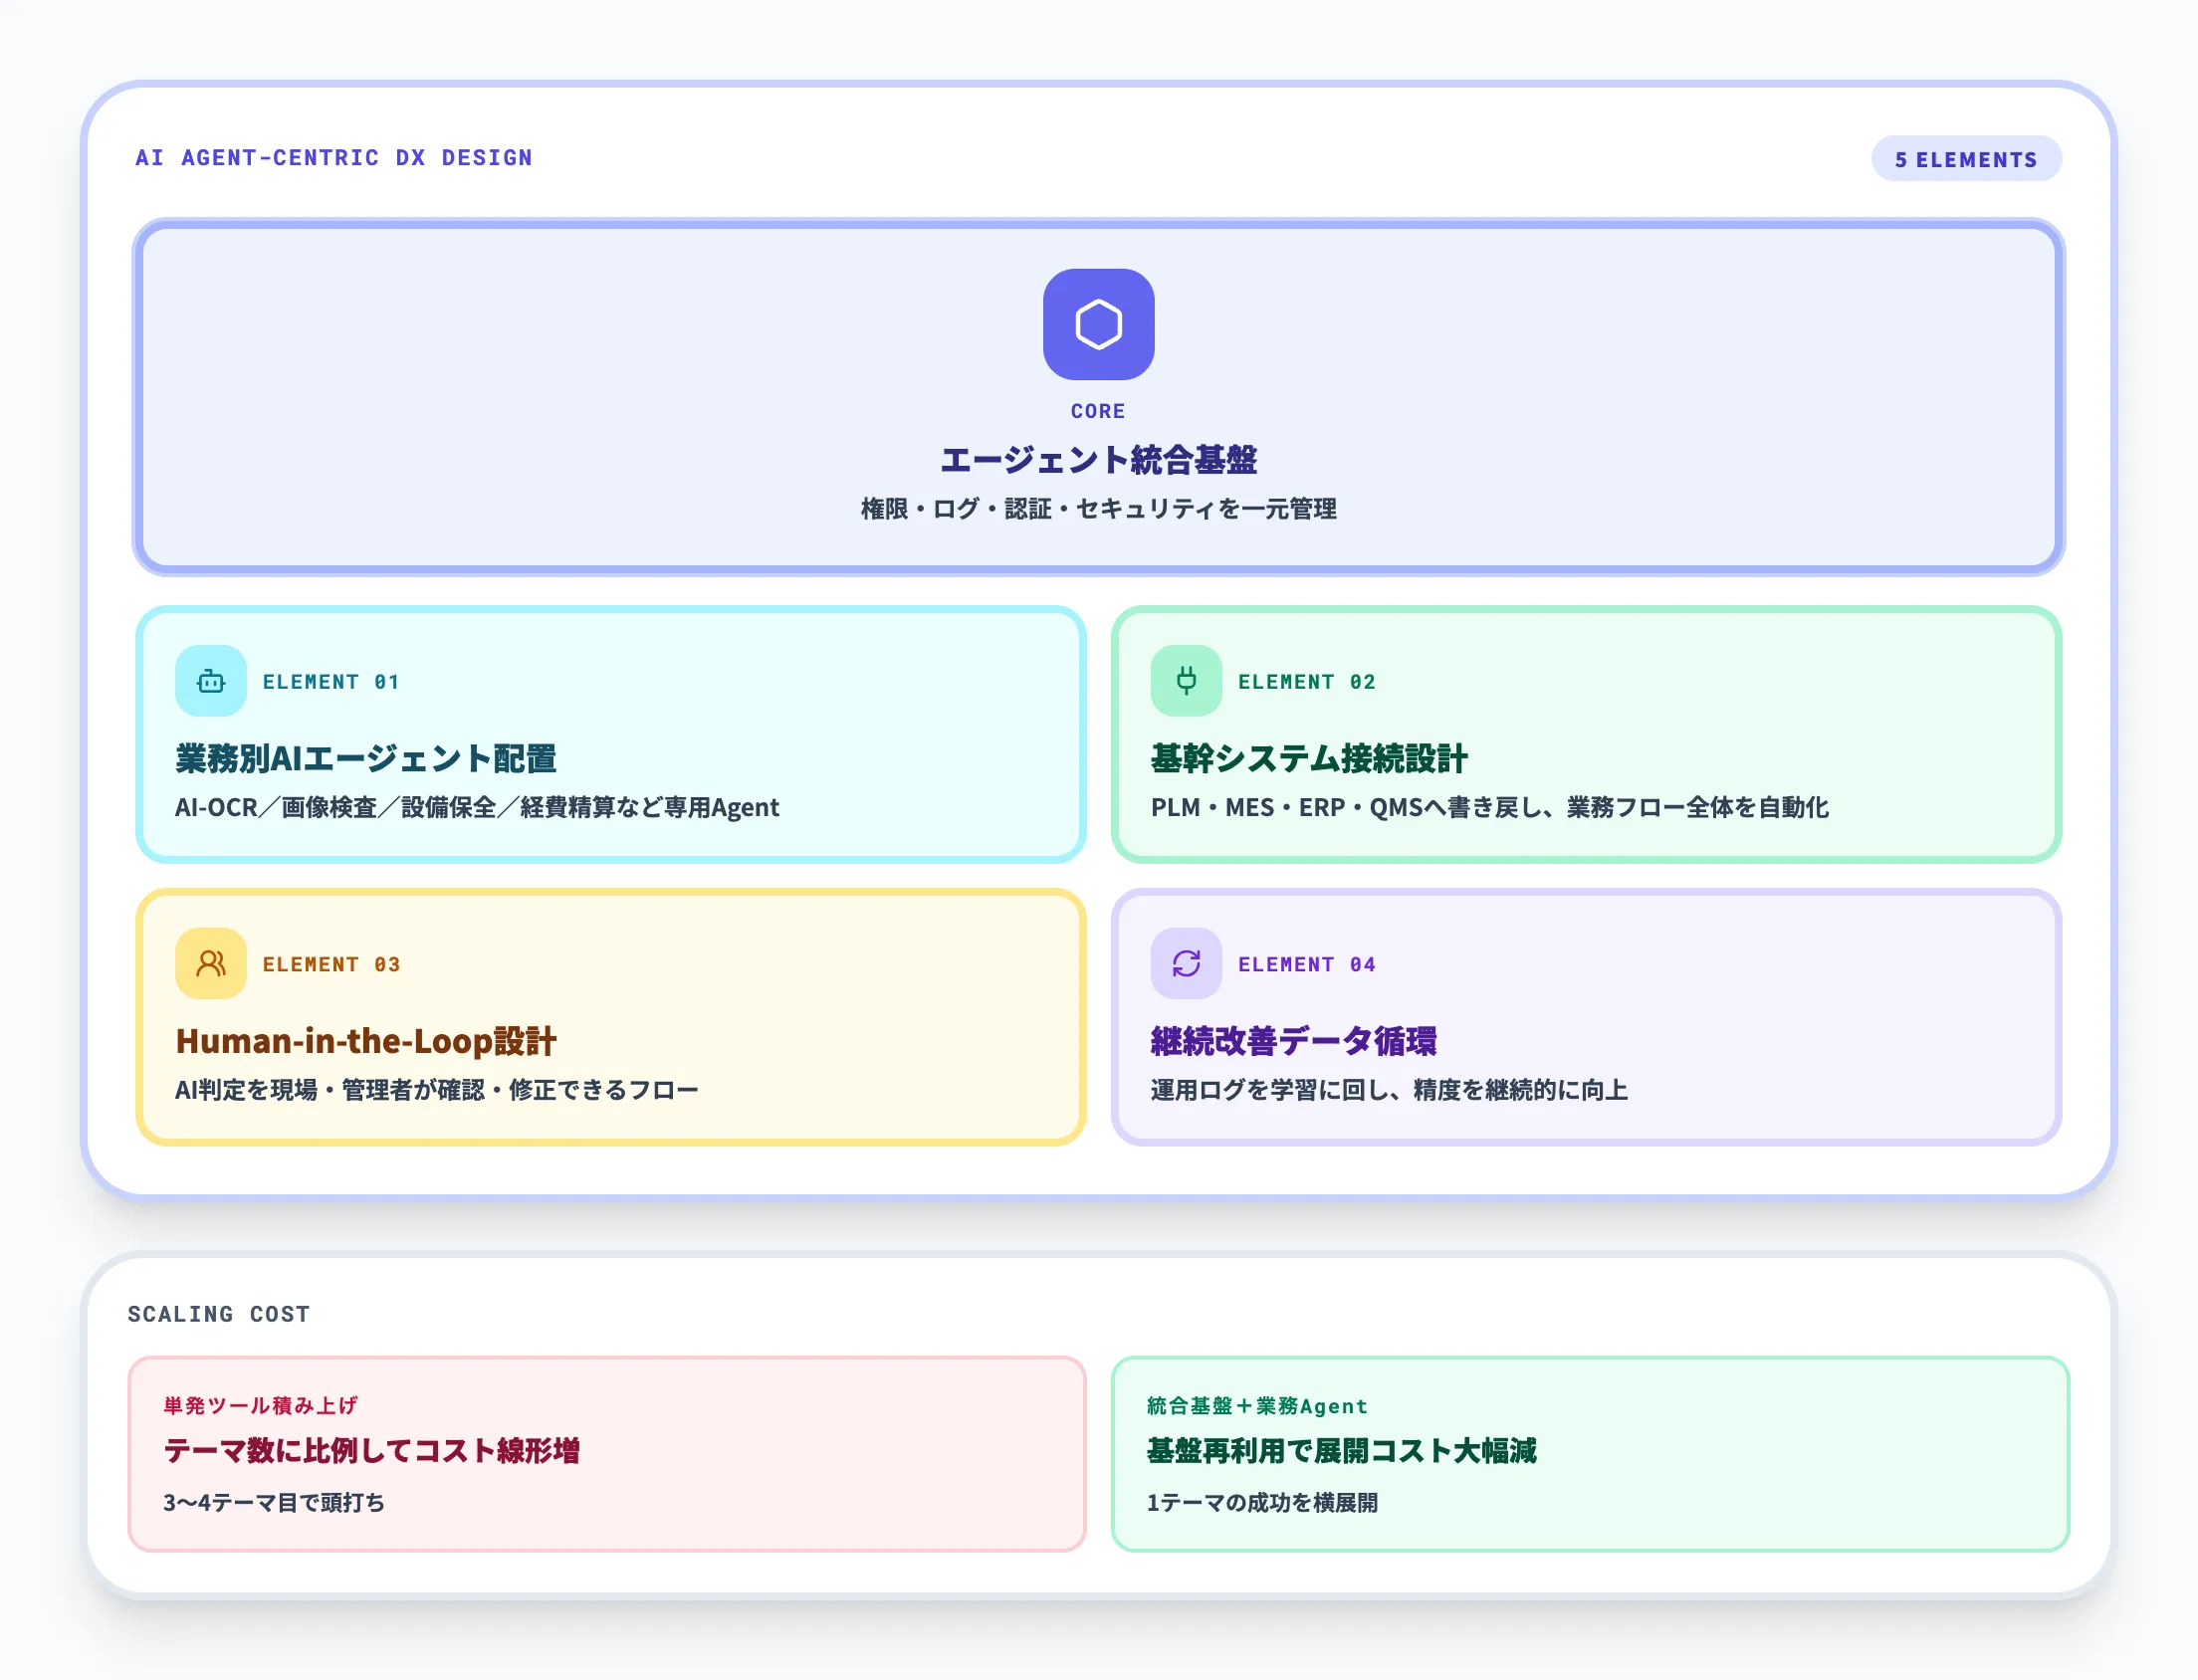The width and height of the screenshot is (2198, 1680).
Task: Select the person icon on ELEMENT 03
Action: tap(210, 962)
